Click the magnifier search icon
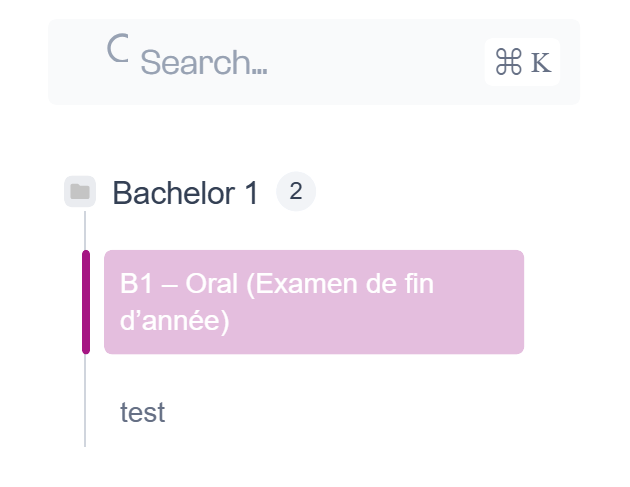 click(118, 48)
